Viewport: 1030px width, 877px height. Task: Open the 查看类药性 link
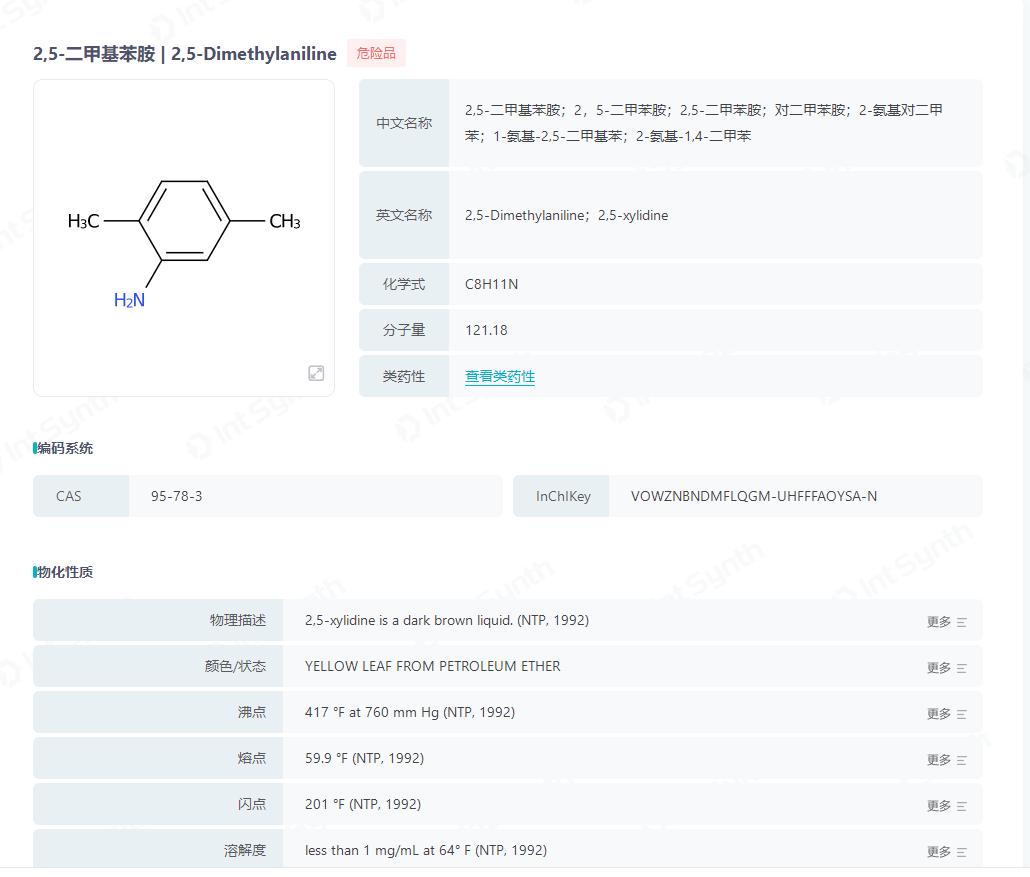click(499, 376)
